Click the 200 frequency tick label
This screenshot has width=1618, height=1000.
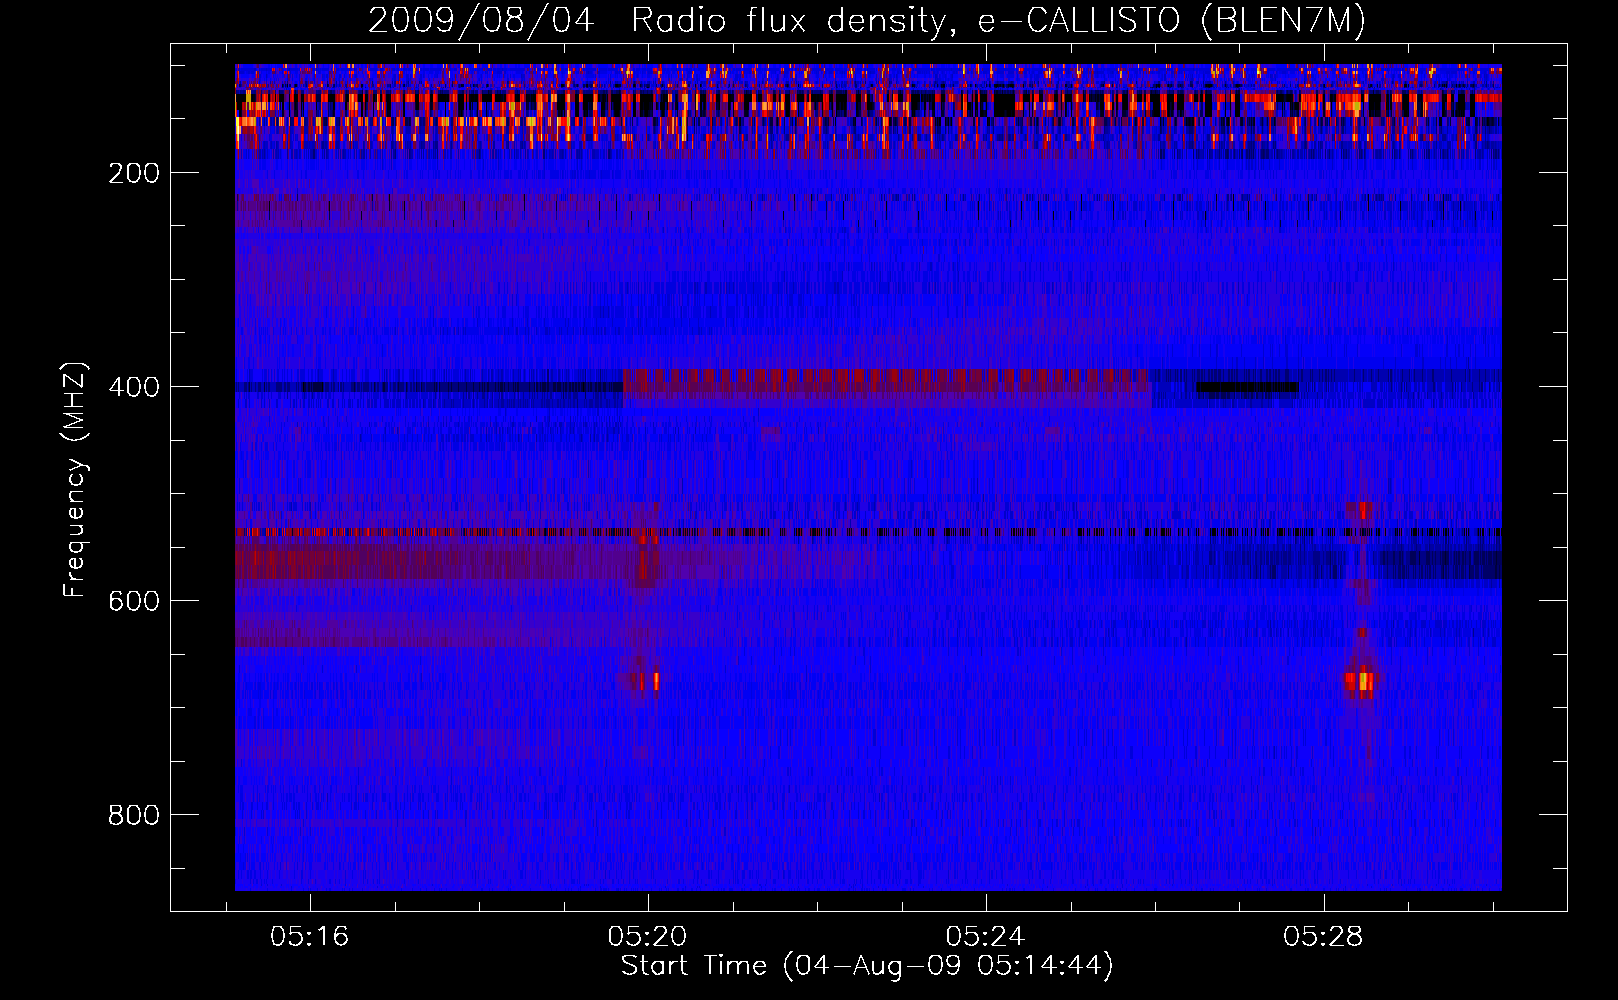[134, 173]
